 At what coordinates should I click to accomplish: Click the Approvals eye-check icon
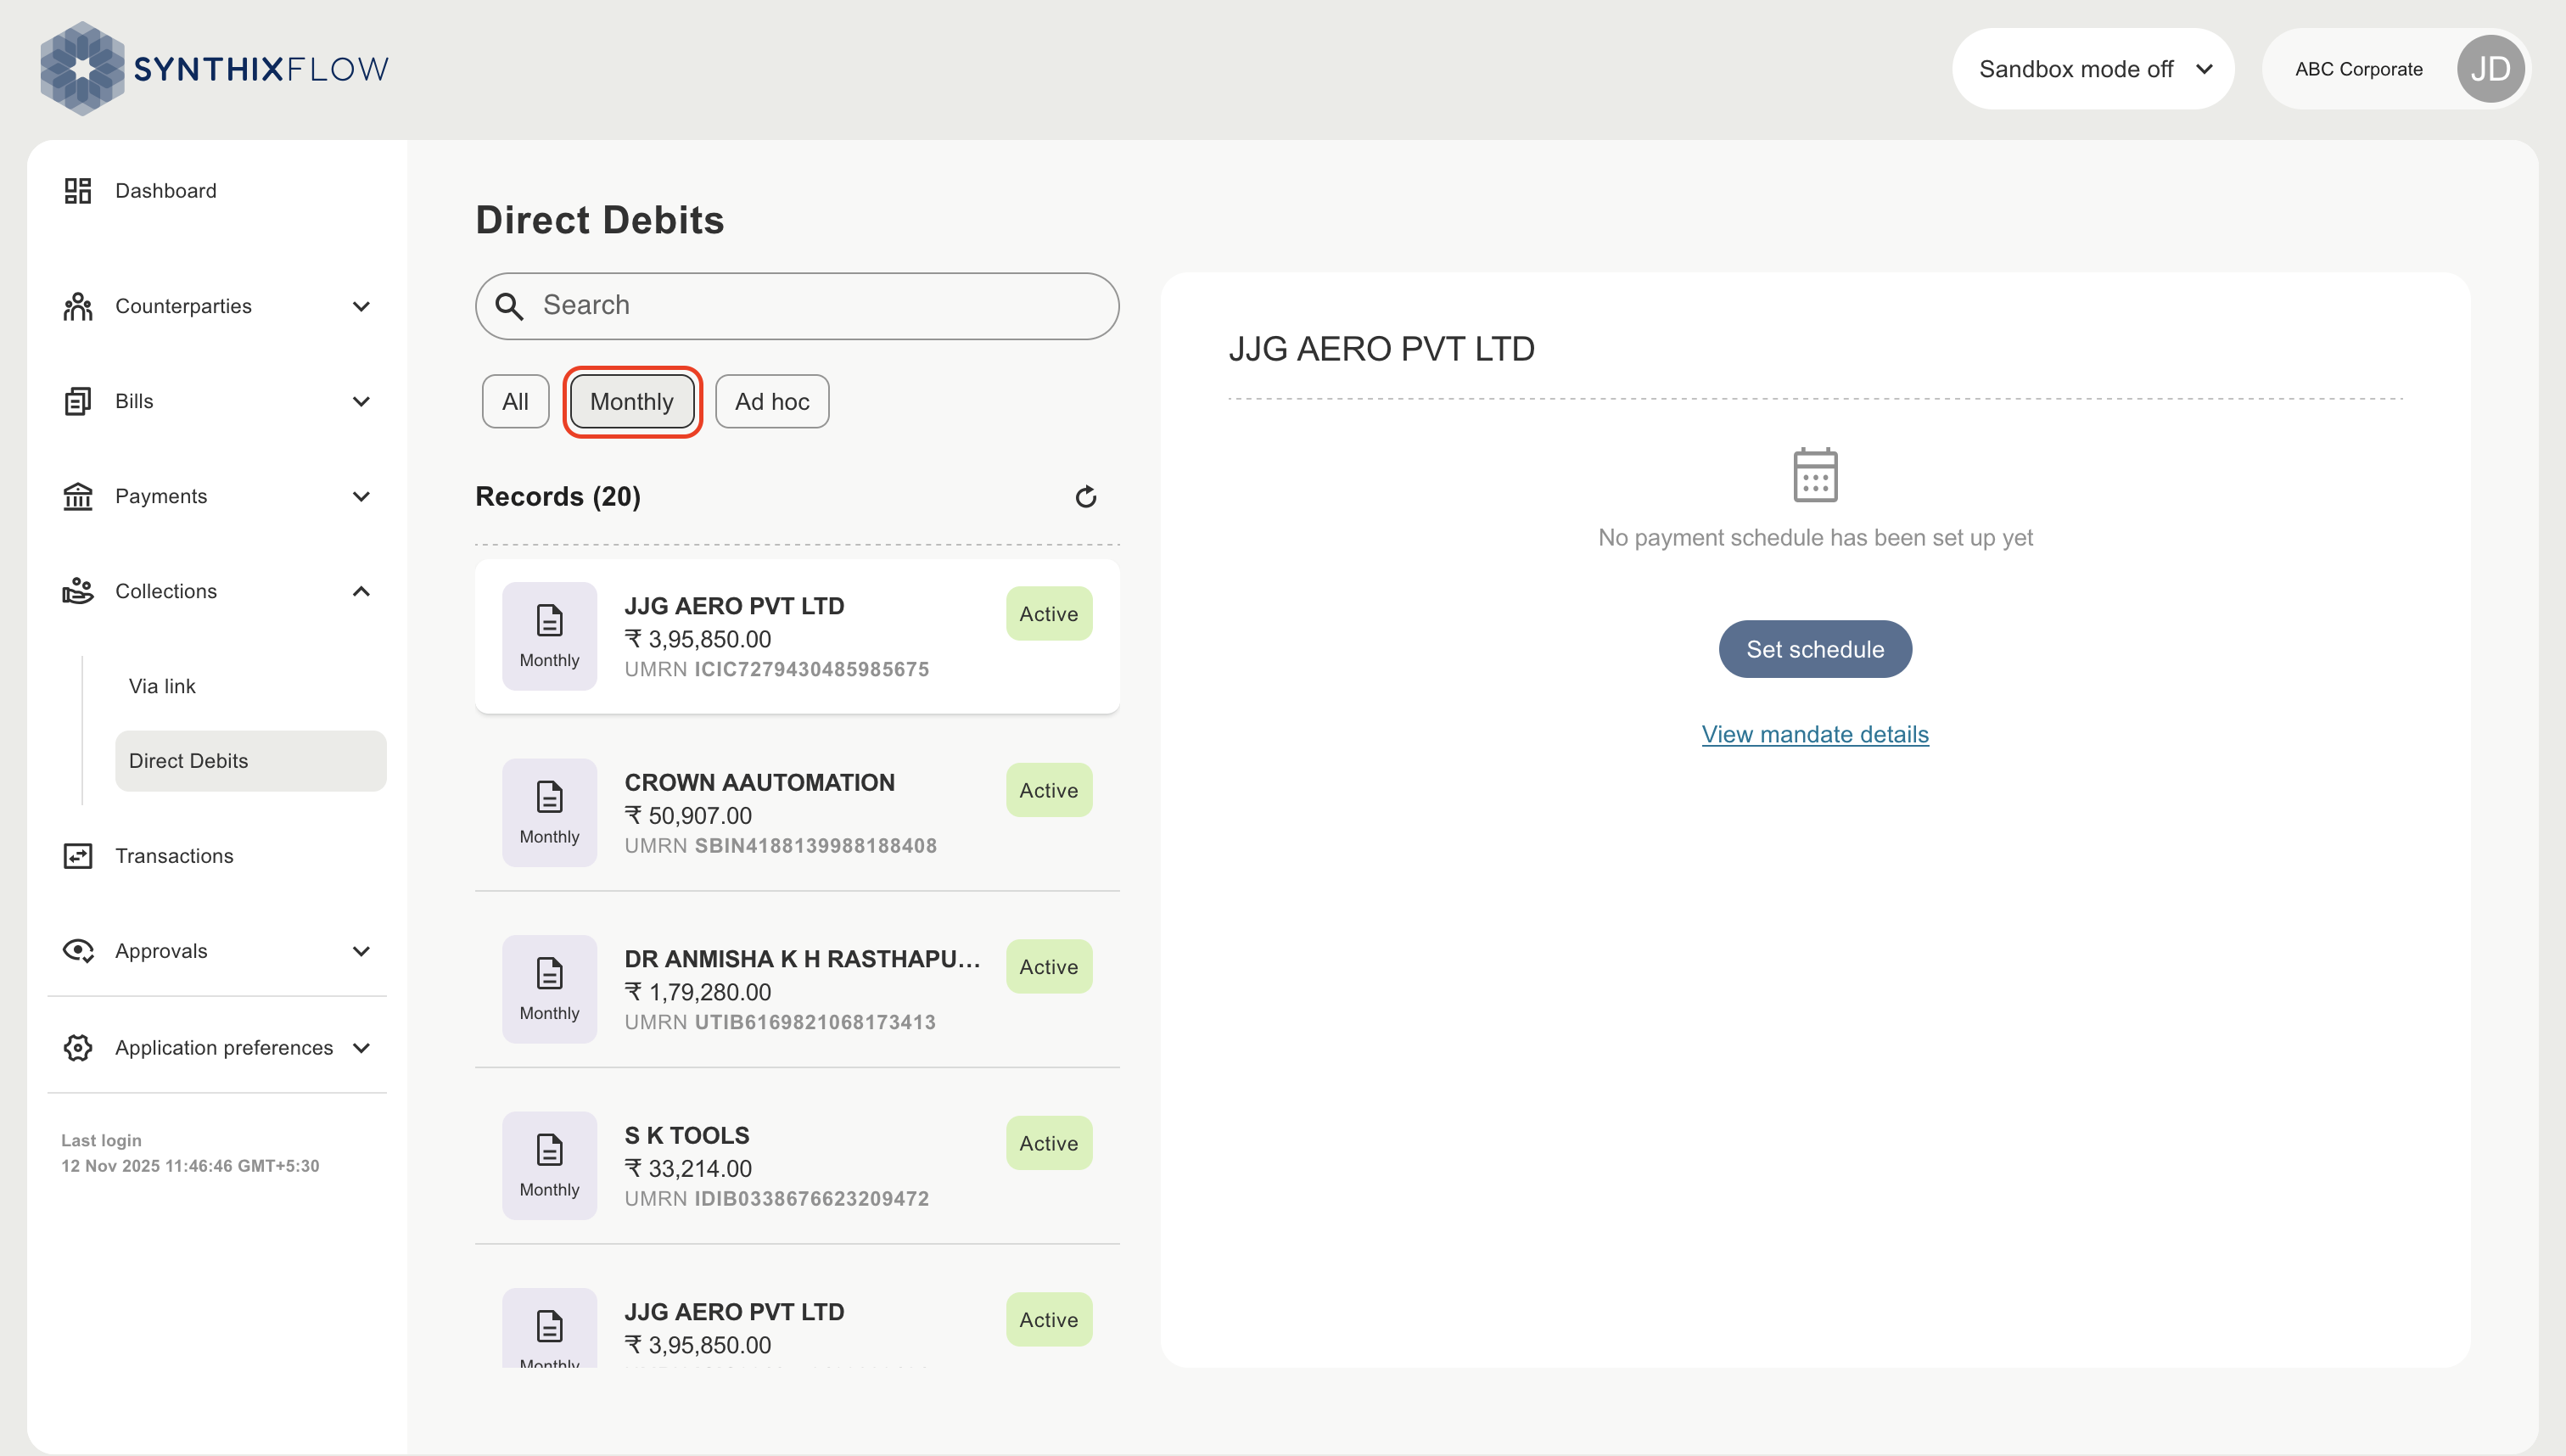pos(78,951)
